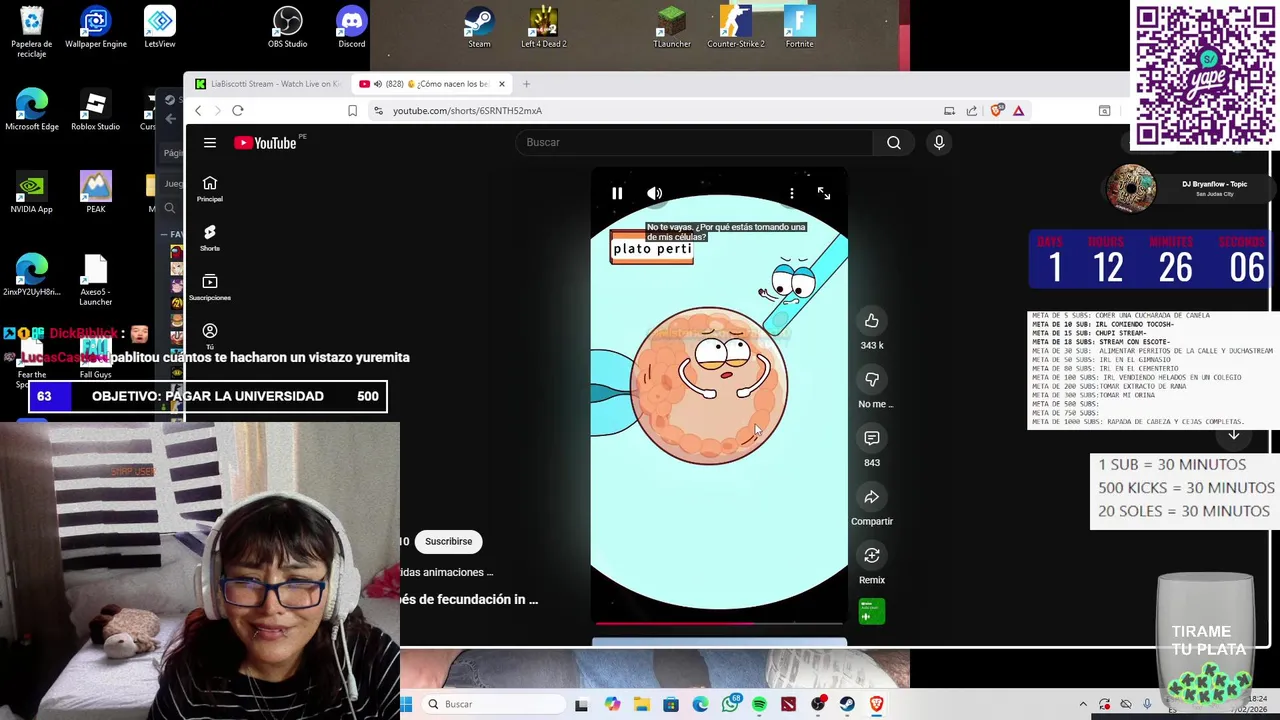
Task: Close the ¿Cómo nacen los bebés YouTube tab
Action: pyautogui.click(x=502, y=84)
